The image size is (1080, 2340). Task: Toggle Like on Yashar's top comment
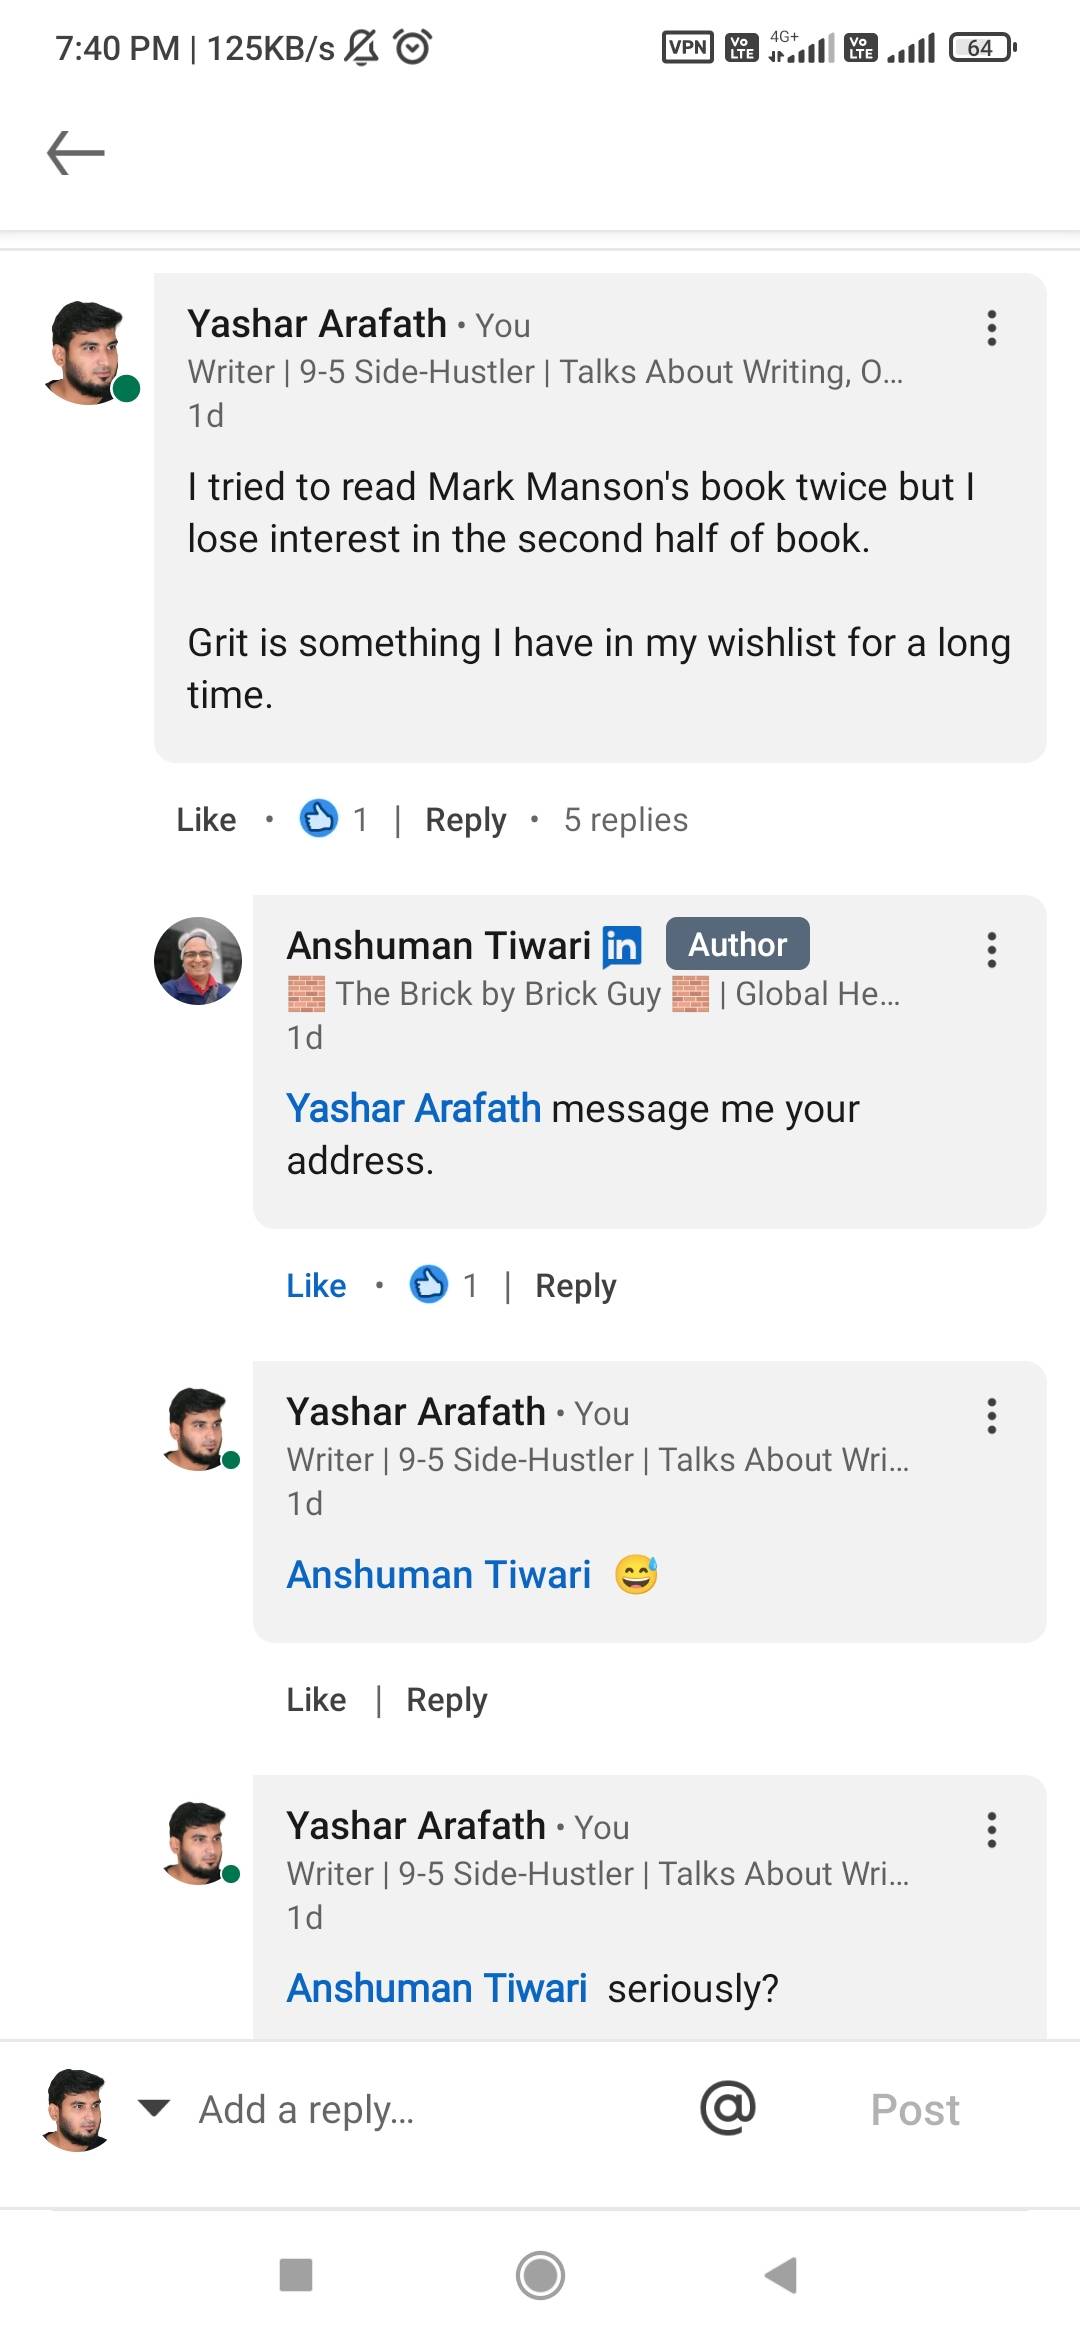206,820
